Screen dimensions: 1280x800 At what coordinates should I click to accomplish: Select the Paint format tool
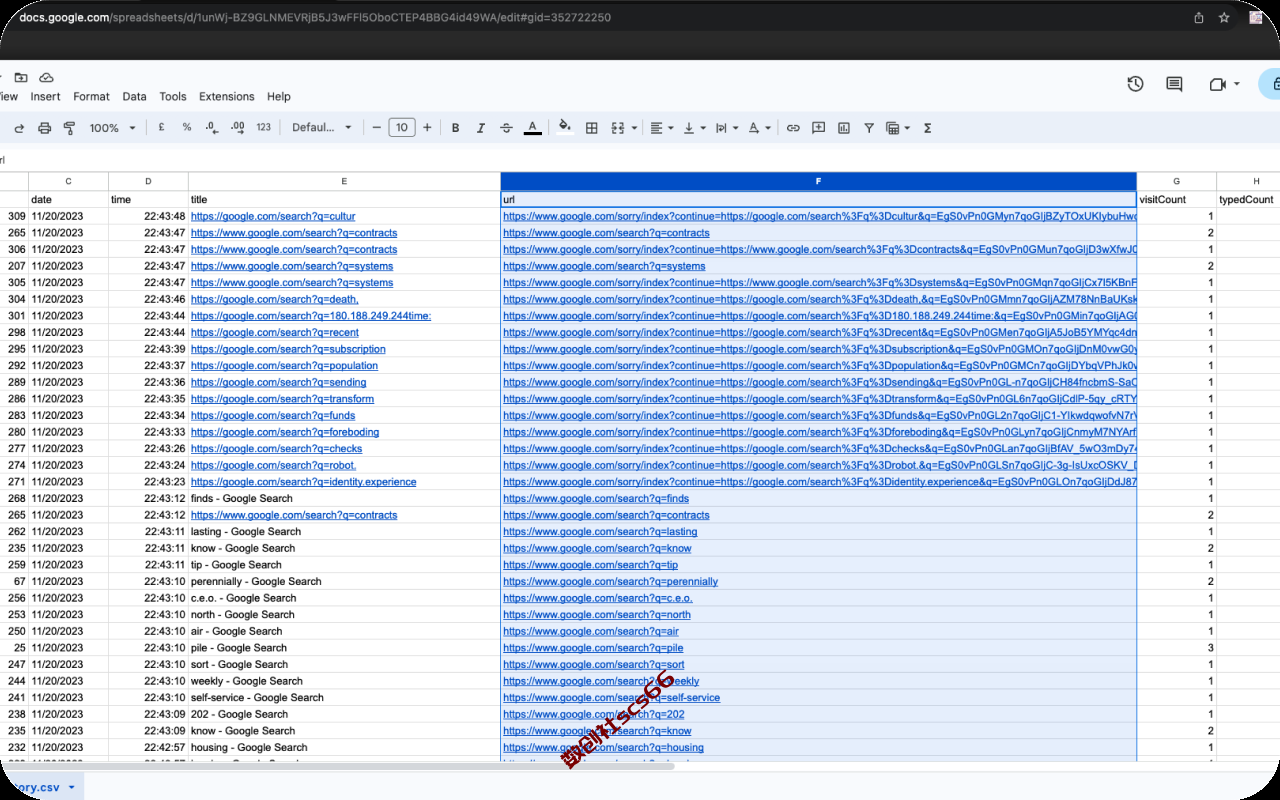pos(69,128)
